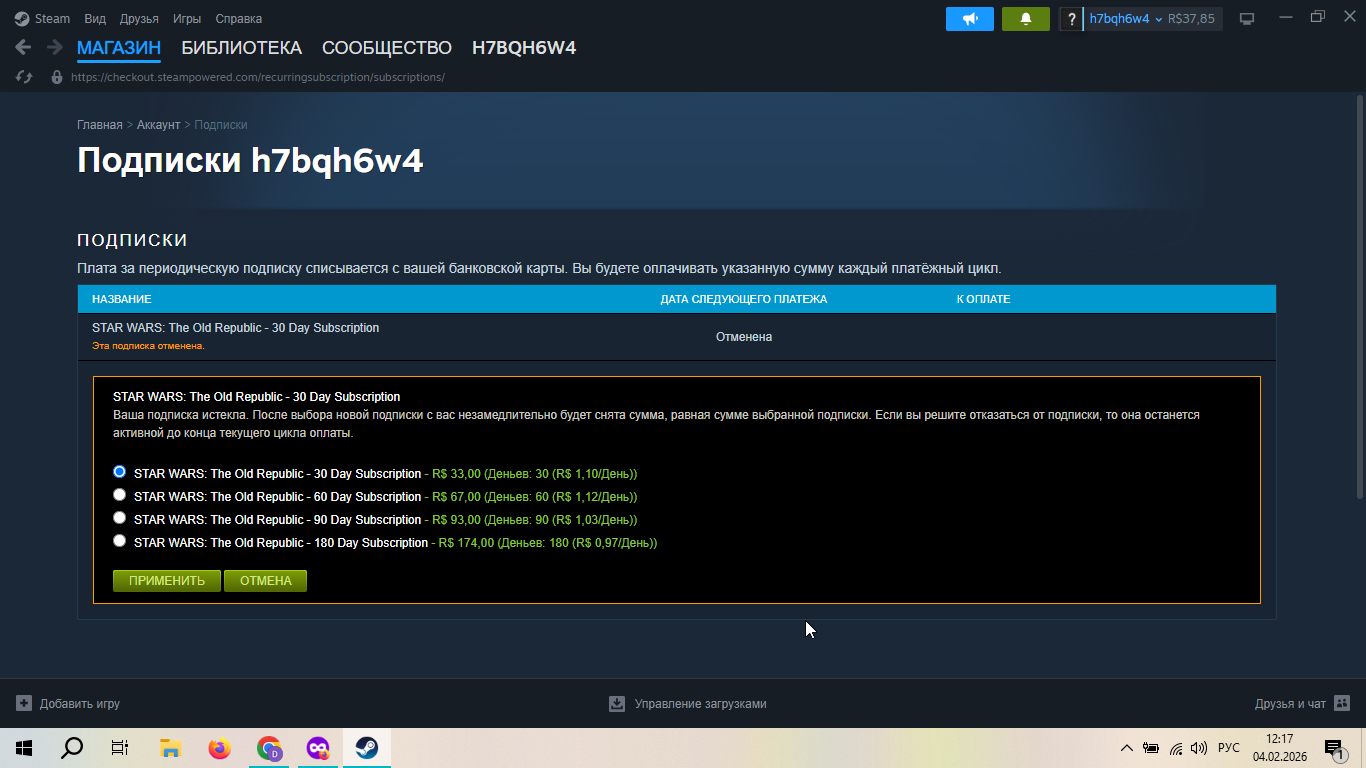1366x768 pixels.
Task: Go back with the left arrow
Action: tap(23, 47)
